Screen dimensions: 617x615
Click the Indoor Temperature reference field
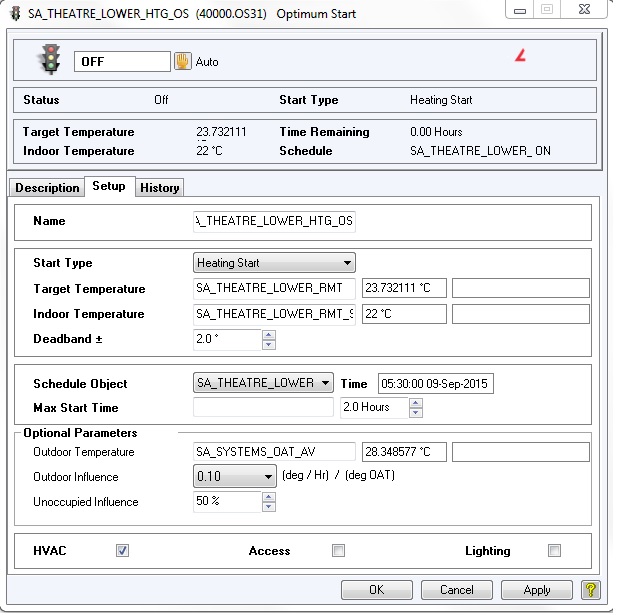[274, 314]
